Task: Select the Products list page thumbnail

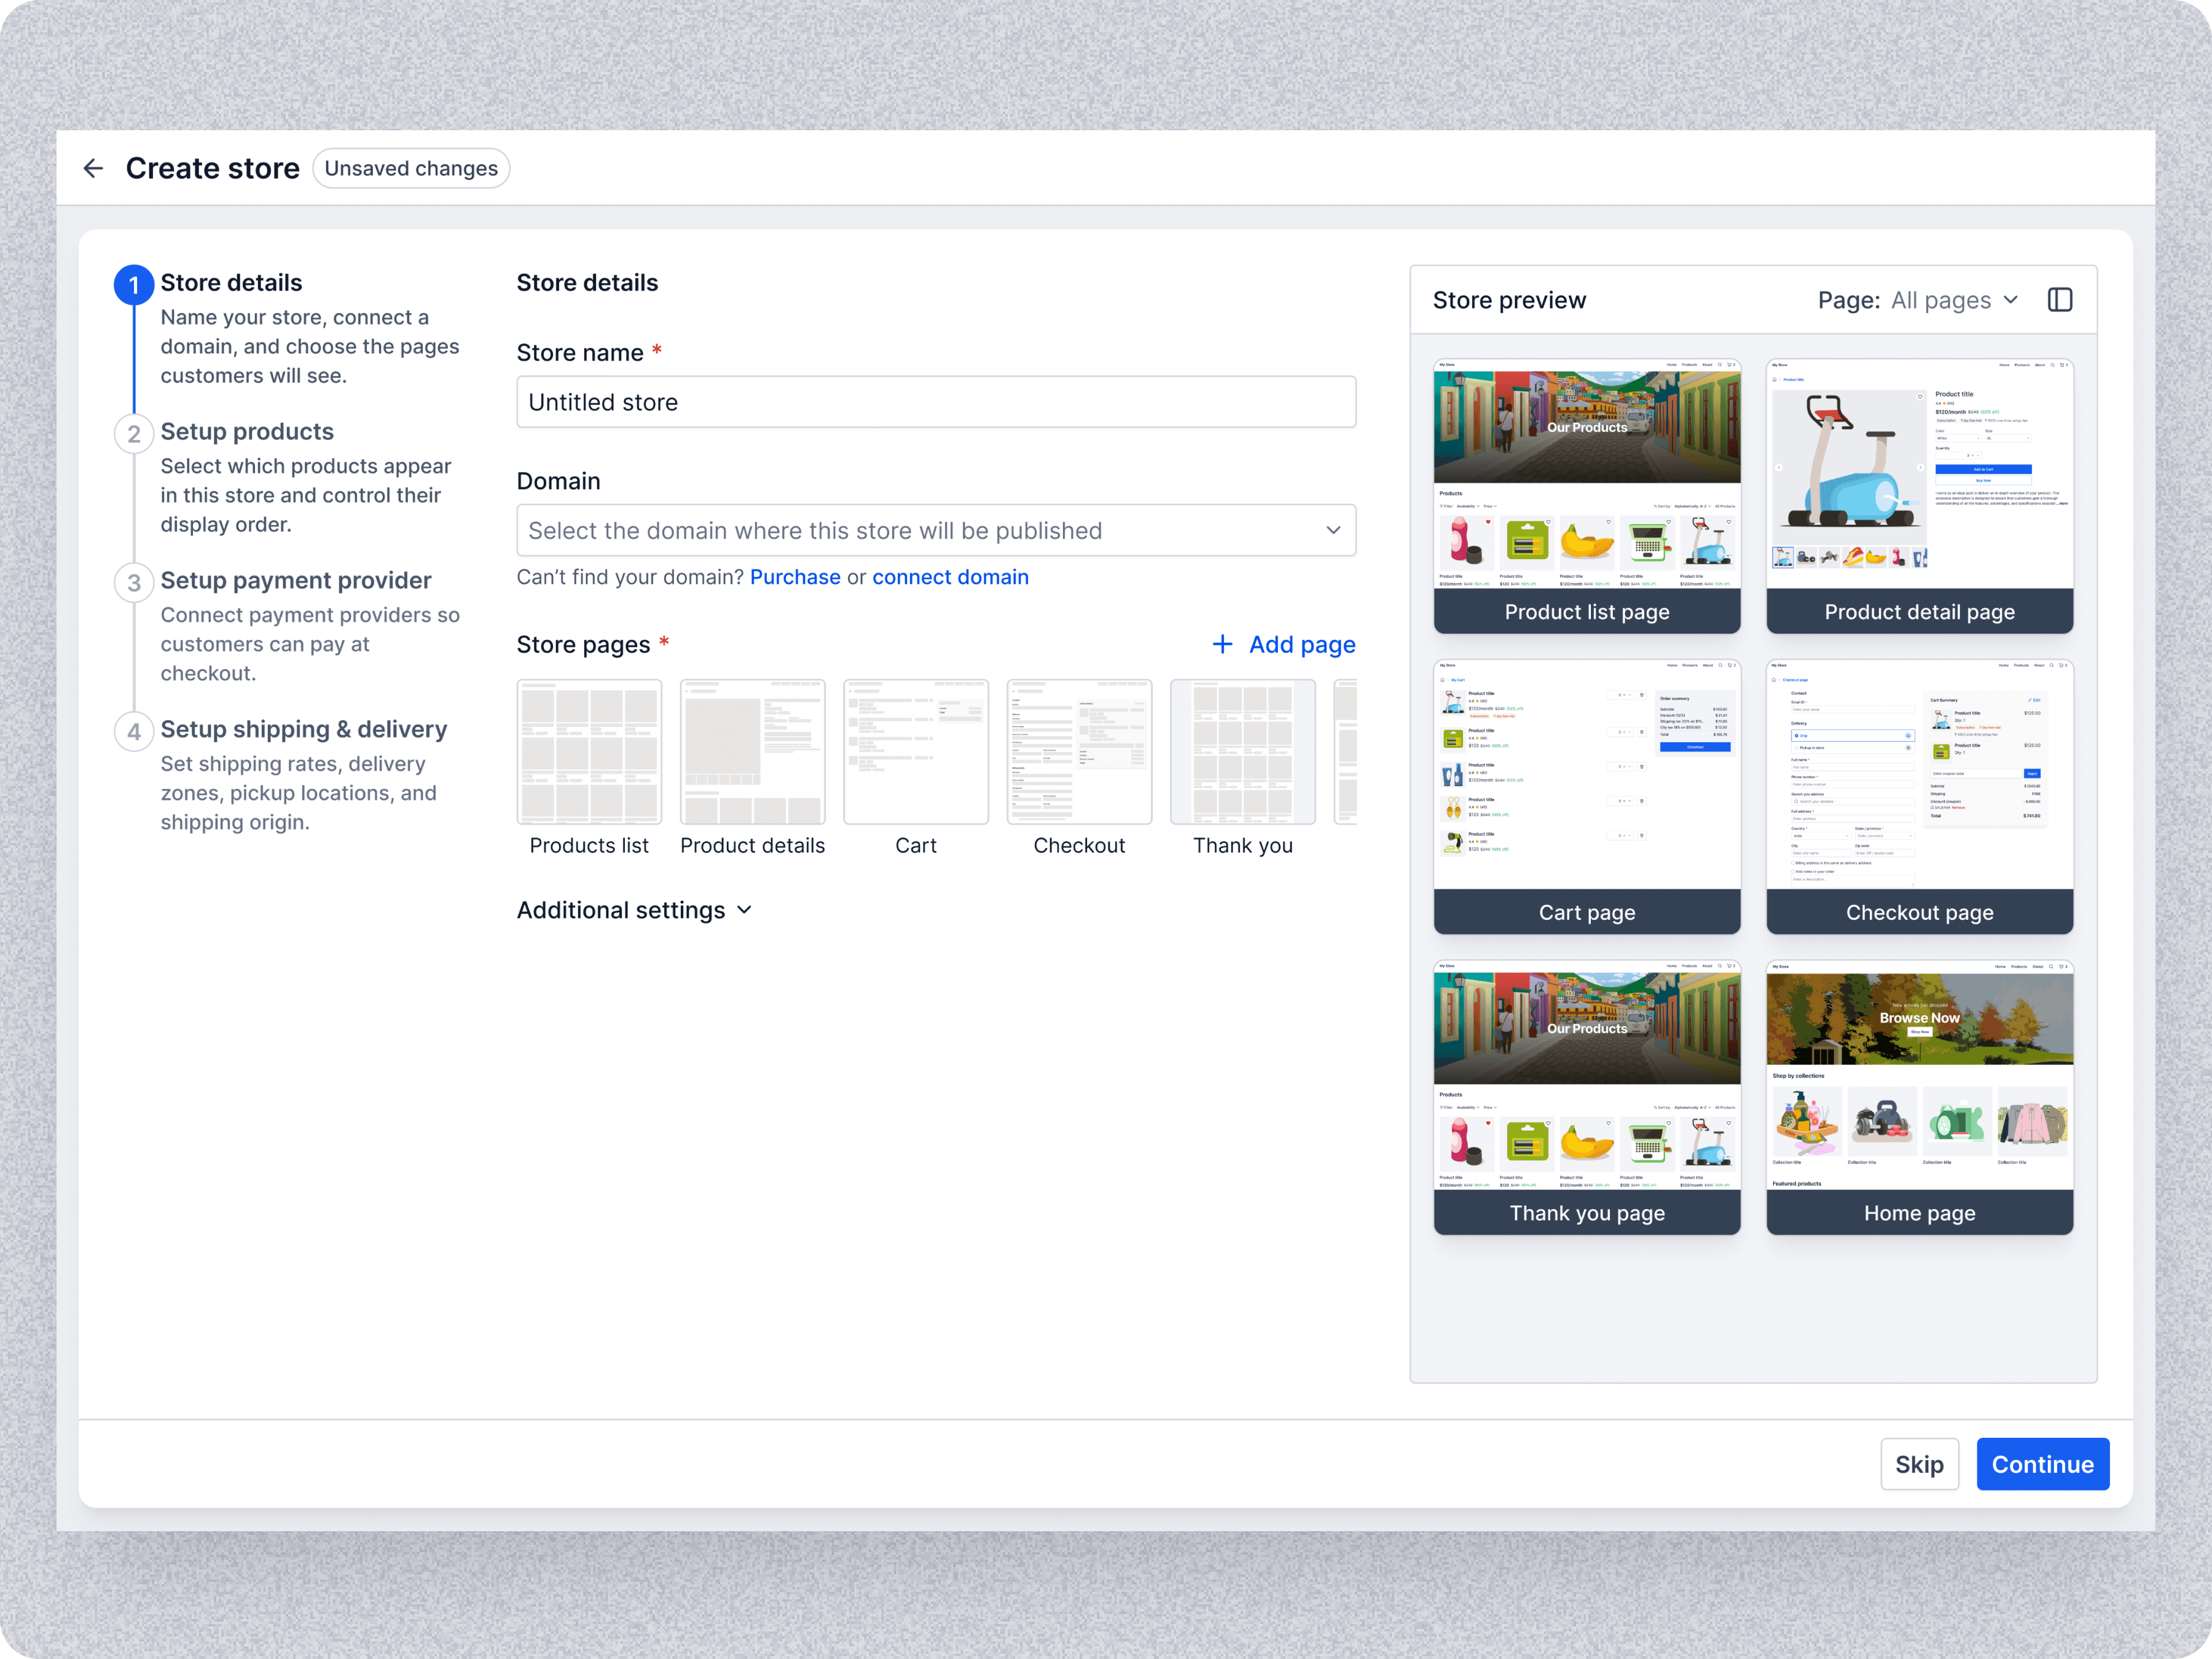Action: coord(589,752)
